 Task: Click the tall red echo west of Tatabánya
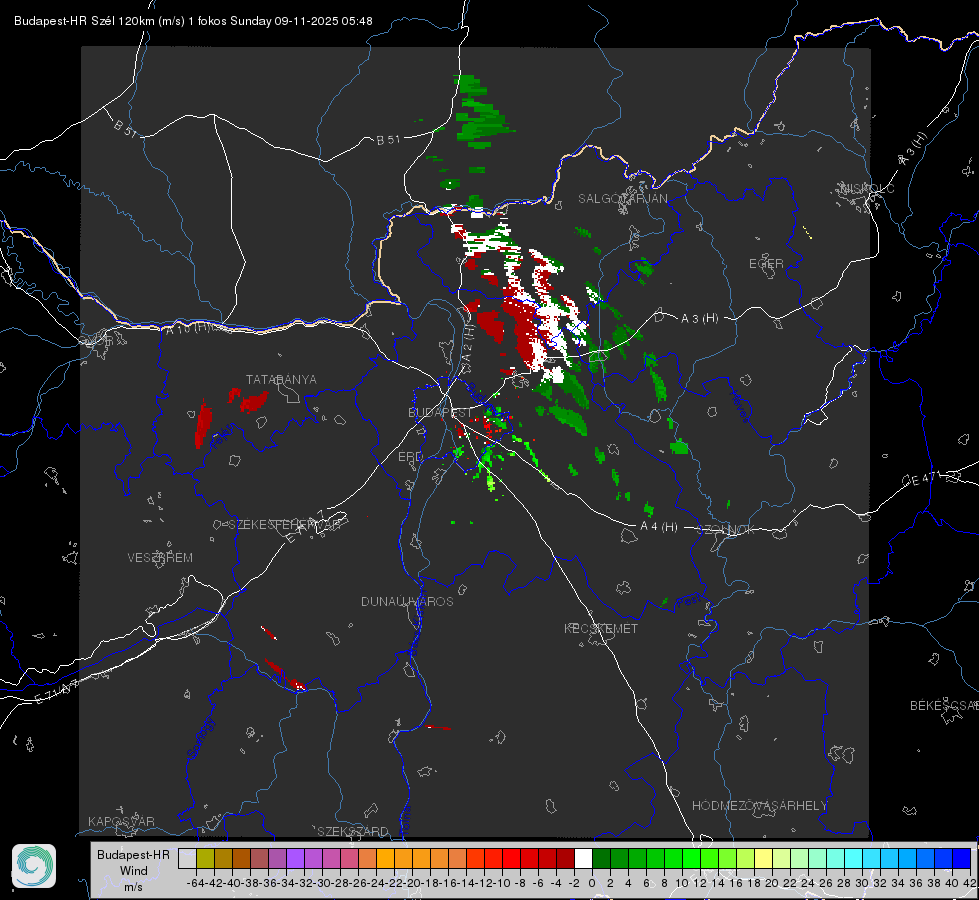(203, 425)
